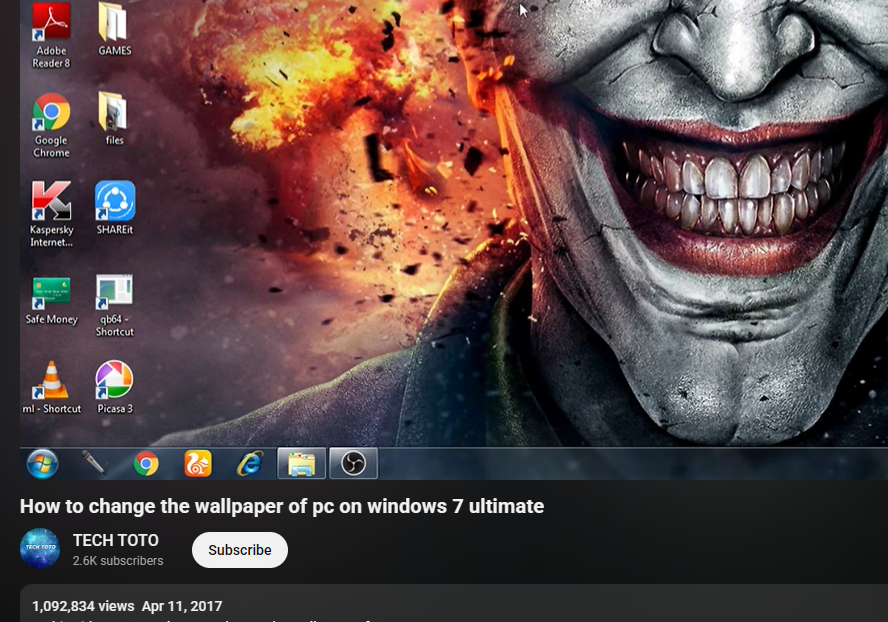Launch the ml - Shortcut VLC cone icon

52,387
